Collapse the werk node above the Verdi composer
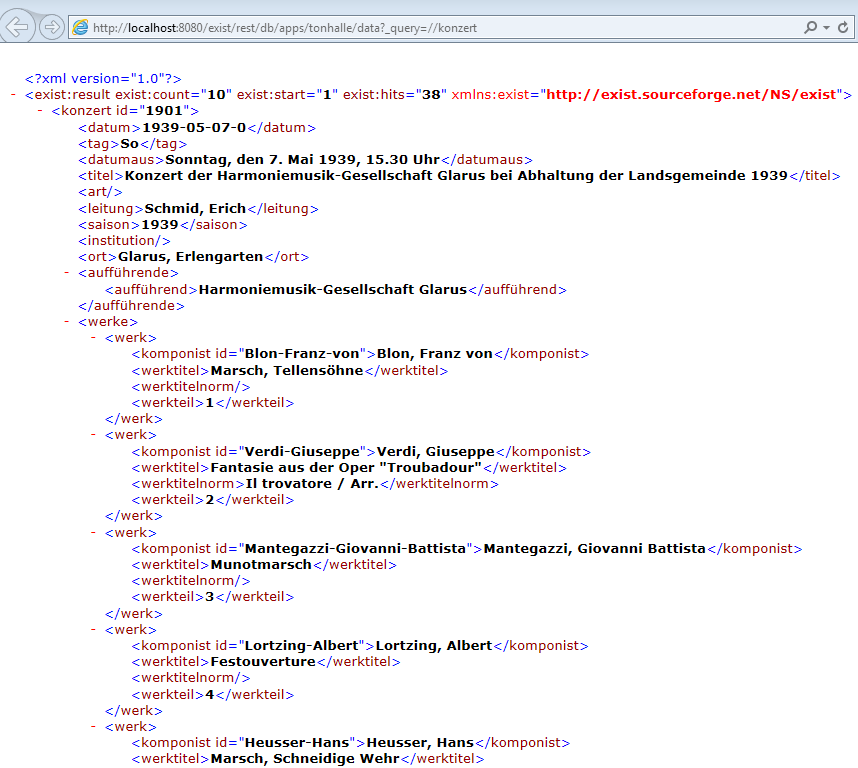Image resolution: width=858 pixels, height=768 pixels. [x=94, y=435]
